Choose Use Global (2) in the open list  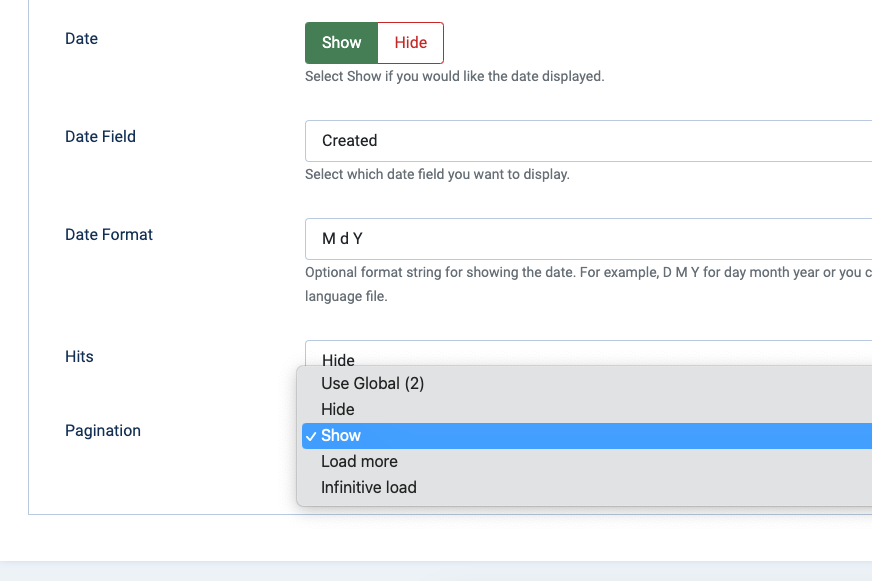(x=373, y=383)
